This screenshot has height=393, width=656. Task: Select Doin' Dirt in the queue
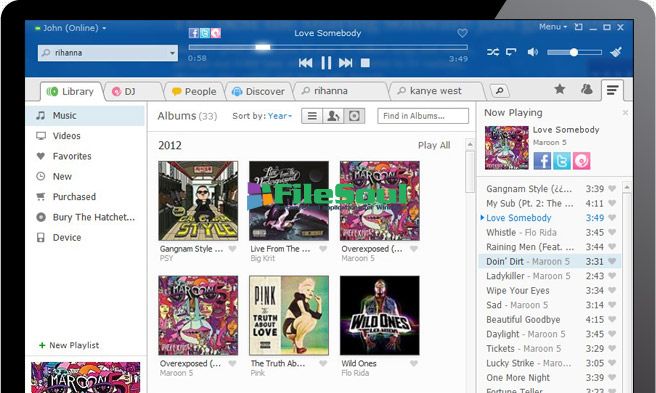(x=550, y=261)
